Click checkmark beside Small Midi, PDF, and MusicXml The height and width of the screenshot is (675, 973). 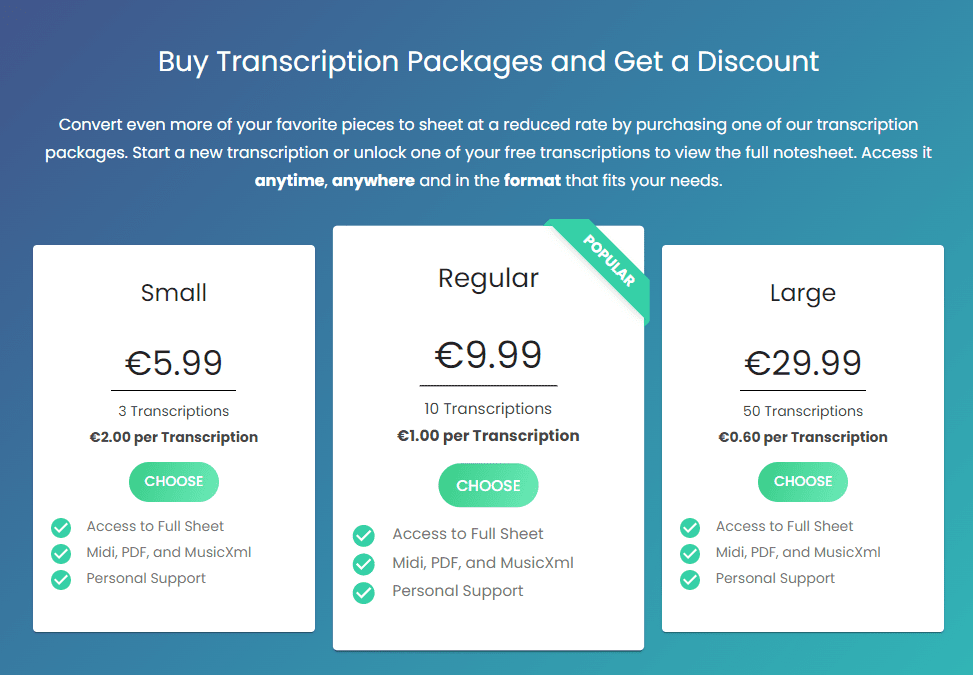click(61, 553)
